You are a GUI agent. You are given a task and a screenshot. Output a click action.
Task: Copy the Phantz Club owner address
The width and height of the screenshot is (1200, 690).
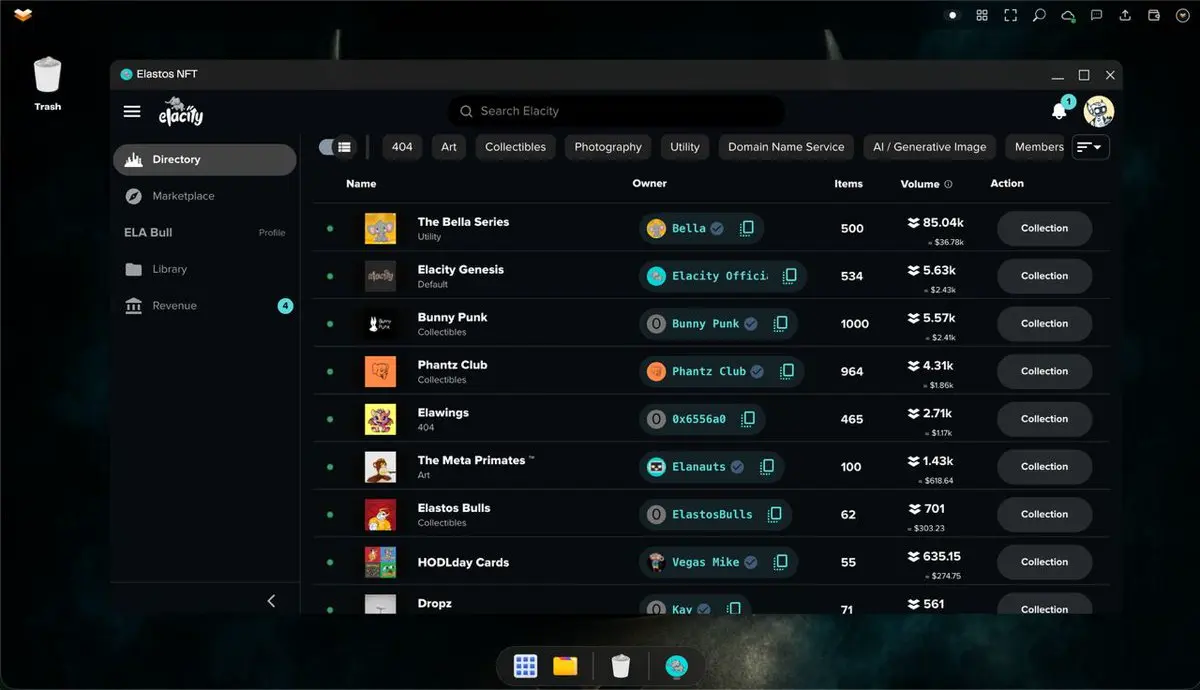(787, 371)
